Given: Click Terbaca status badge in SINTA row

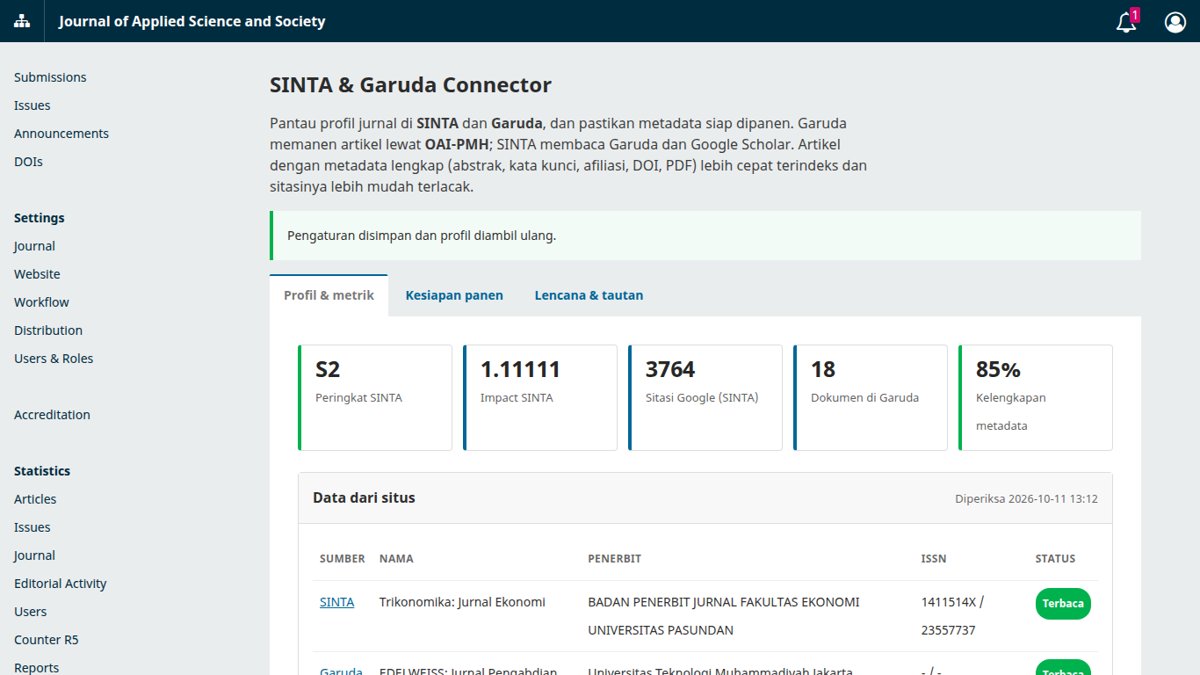Looking at the screenshot, I should click(1063, 604).
